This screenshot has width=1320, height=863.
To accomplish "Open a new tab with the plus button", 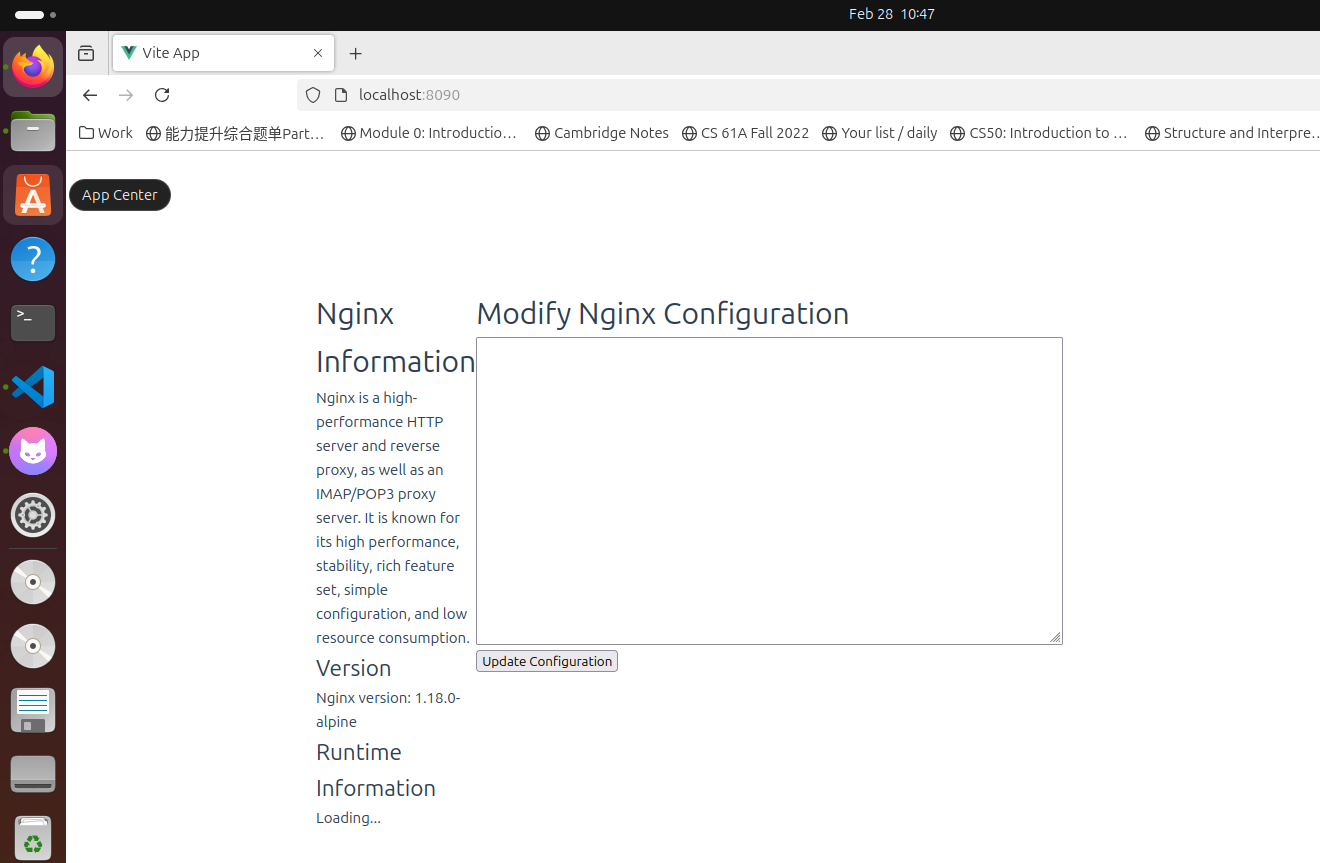I will (355, 54).
